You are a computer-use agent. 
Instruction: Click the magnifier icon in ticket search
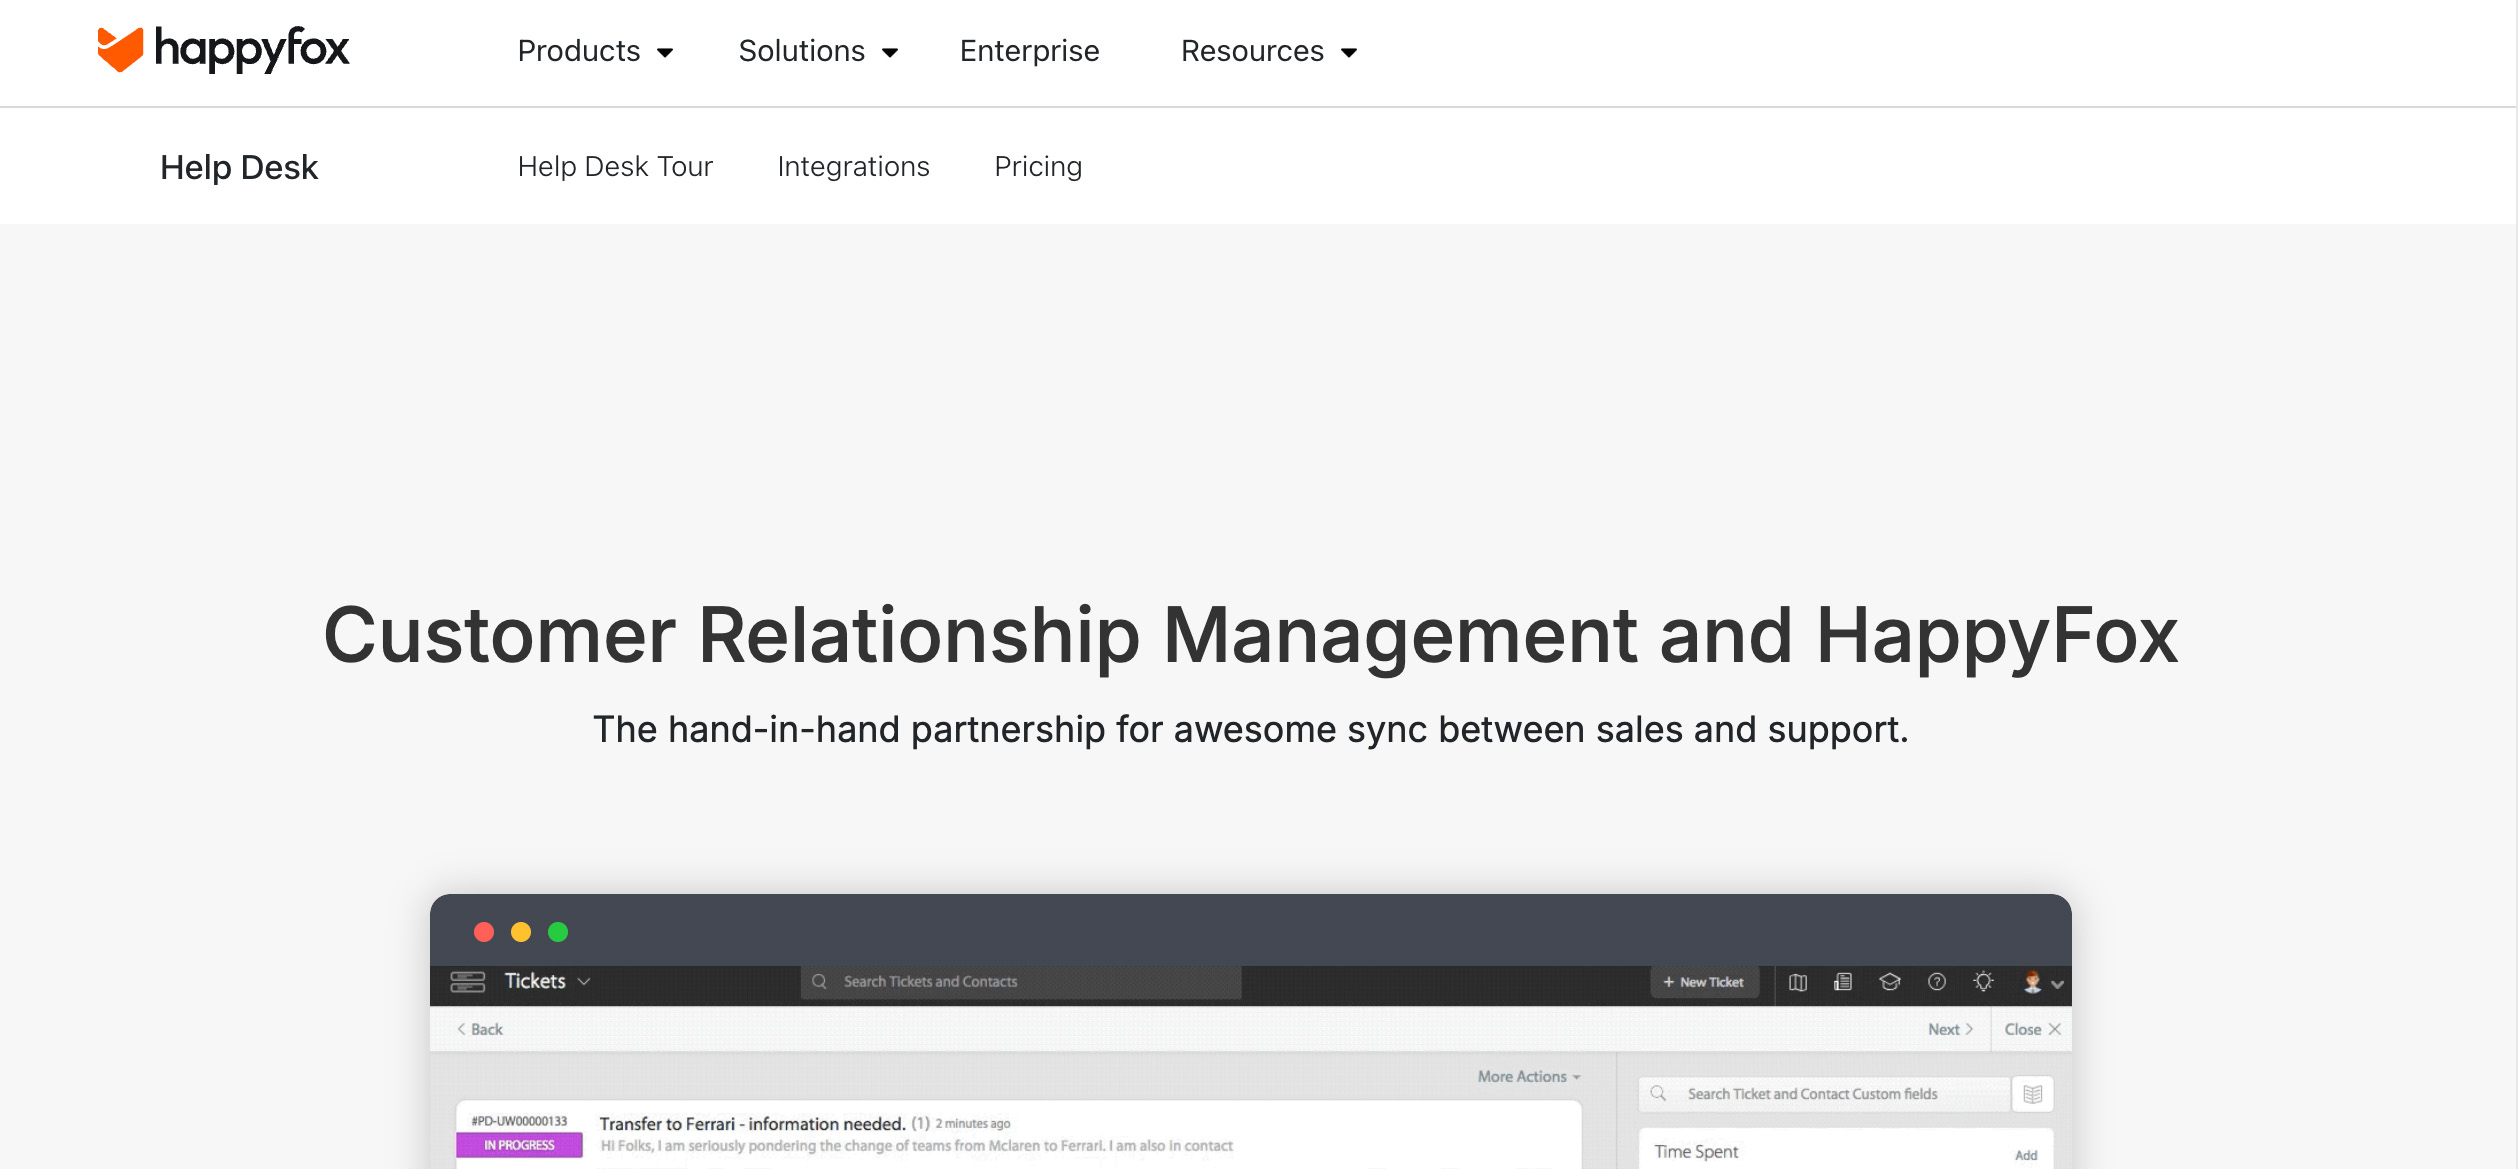click(x=819, y=982)
